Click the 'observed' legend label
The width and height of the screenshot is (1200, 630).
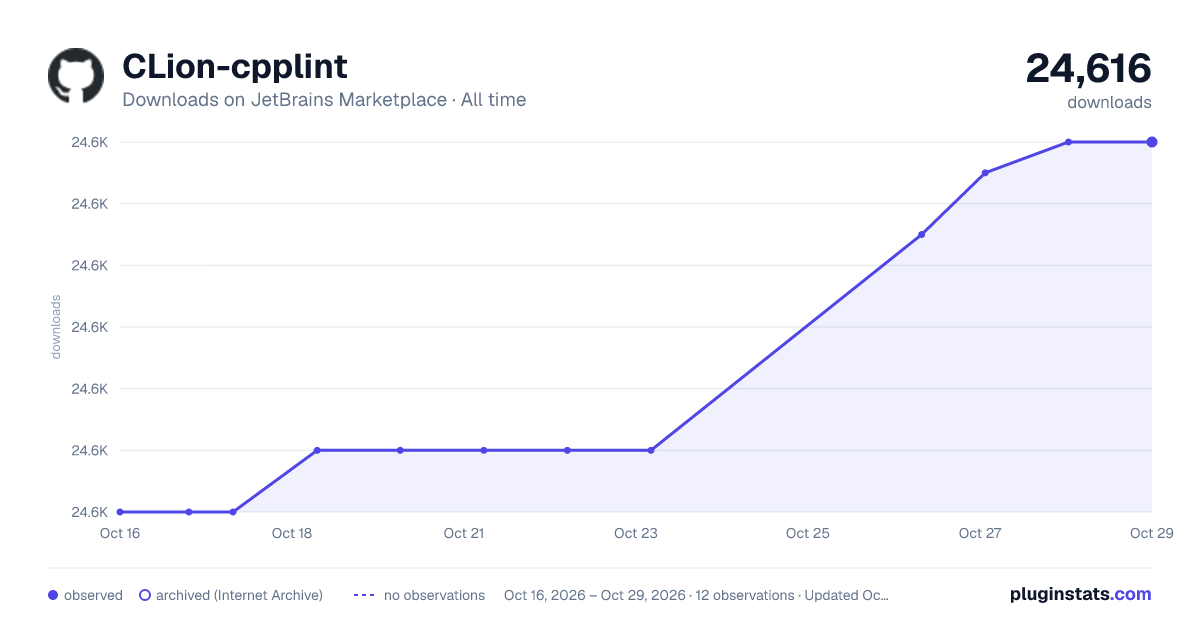93,595
